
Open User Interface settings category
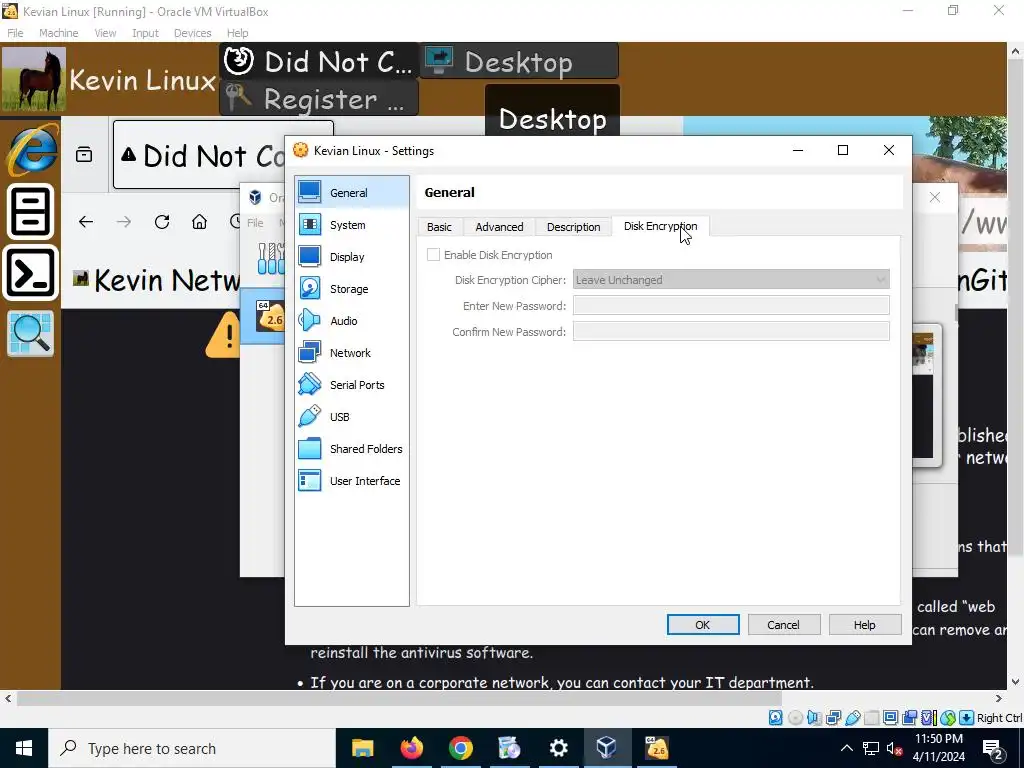tap(351, 481)
